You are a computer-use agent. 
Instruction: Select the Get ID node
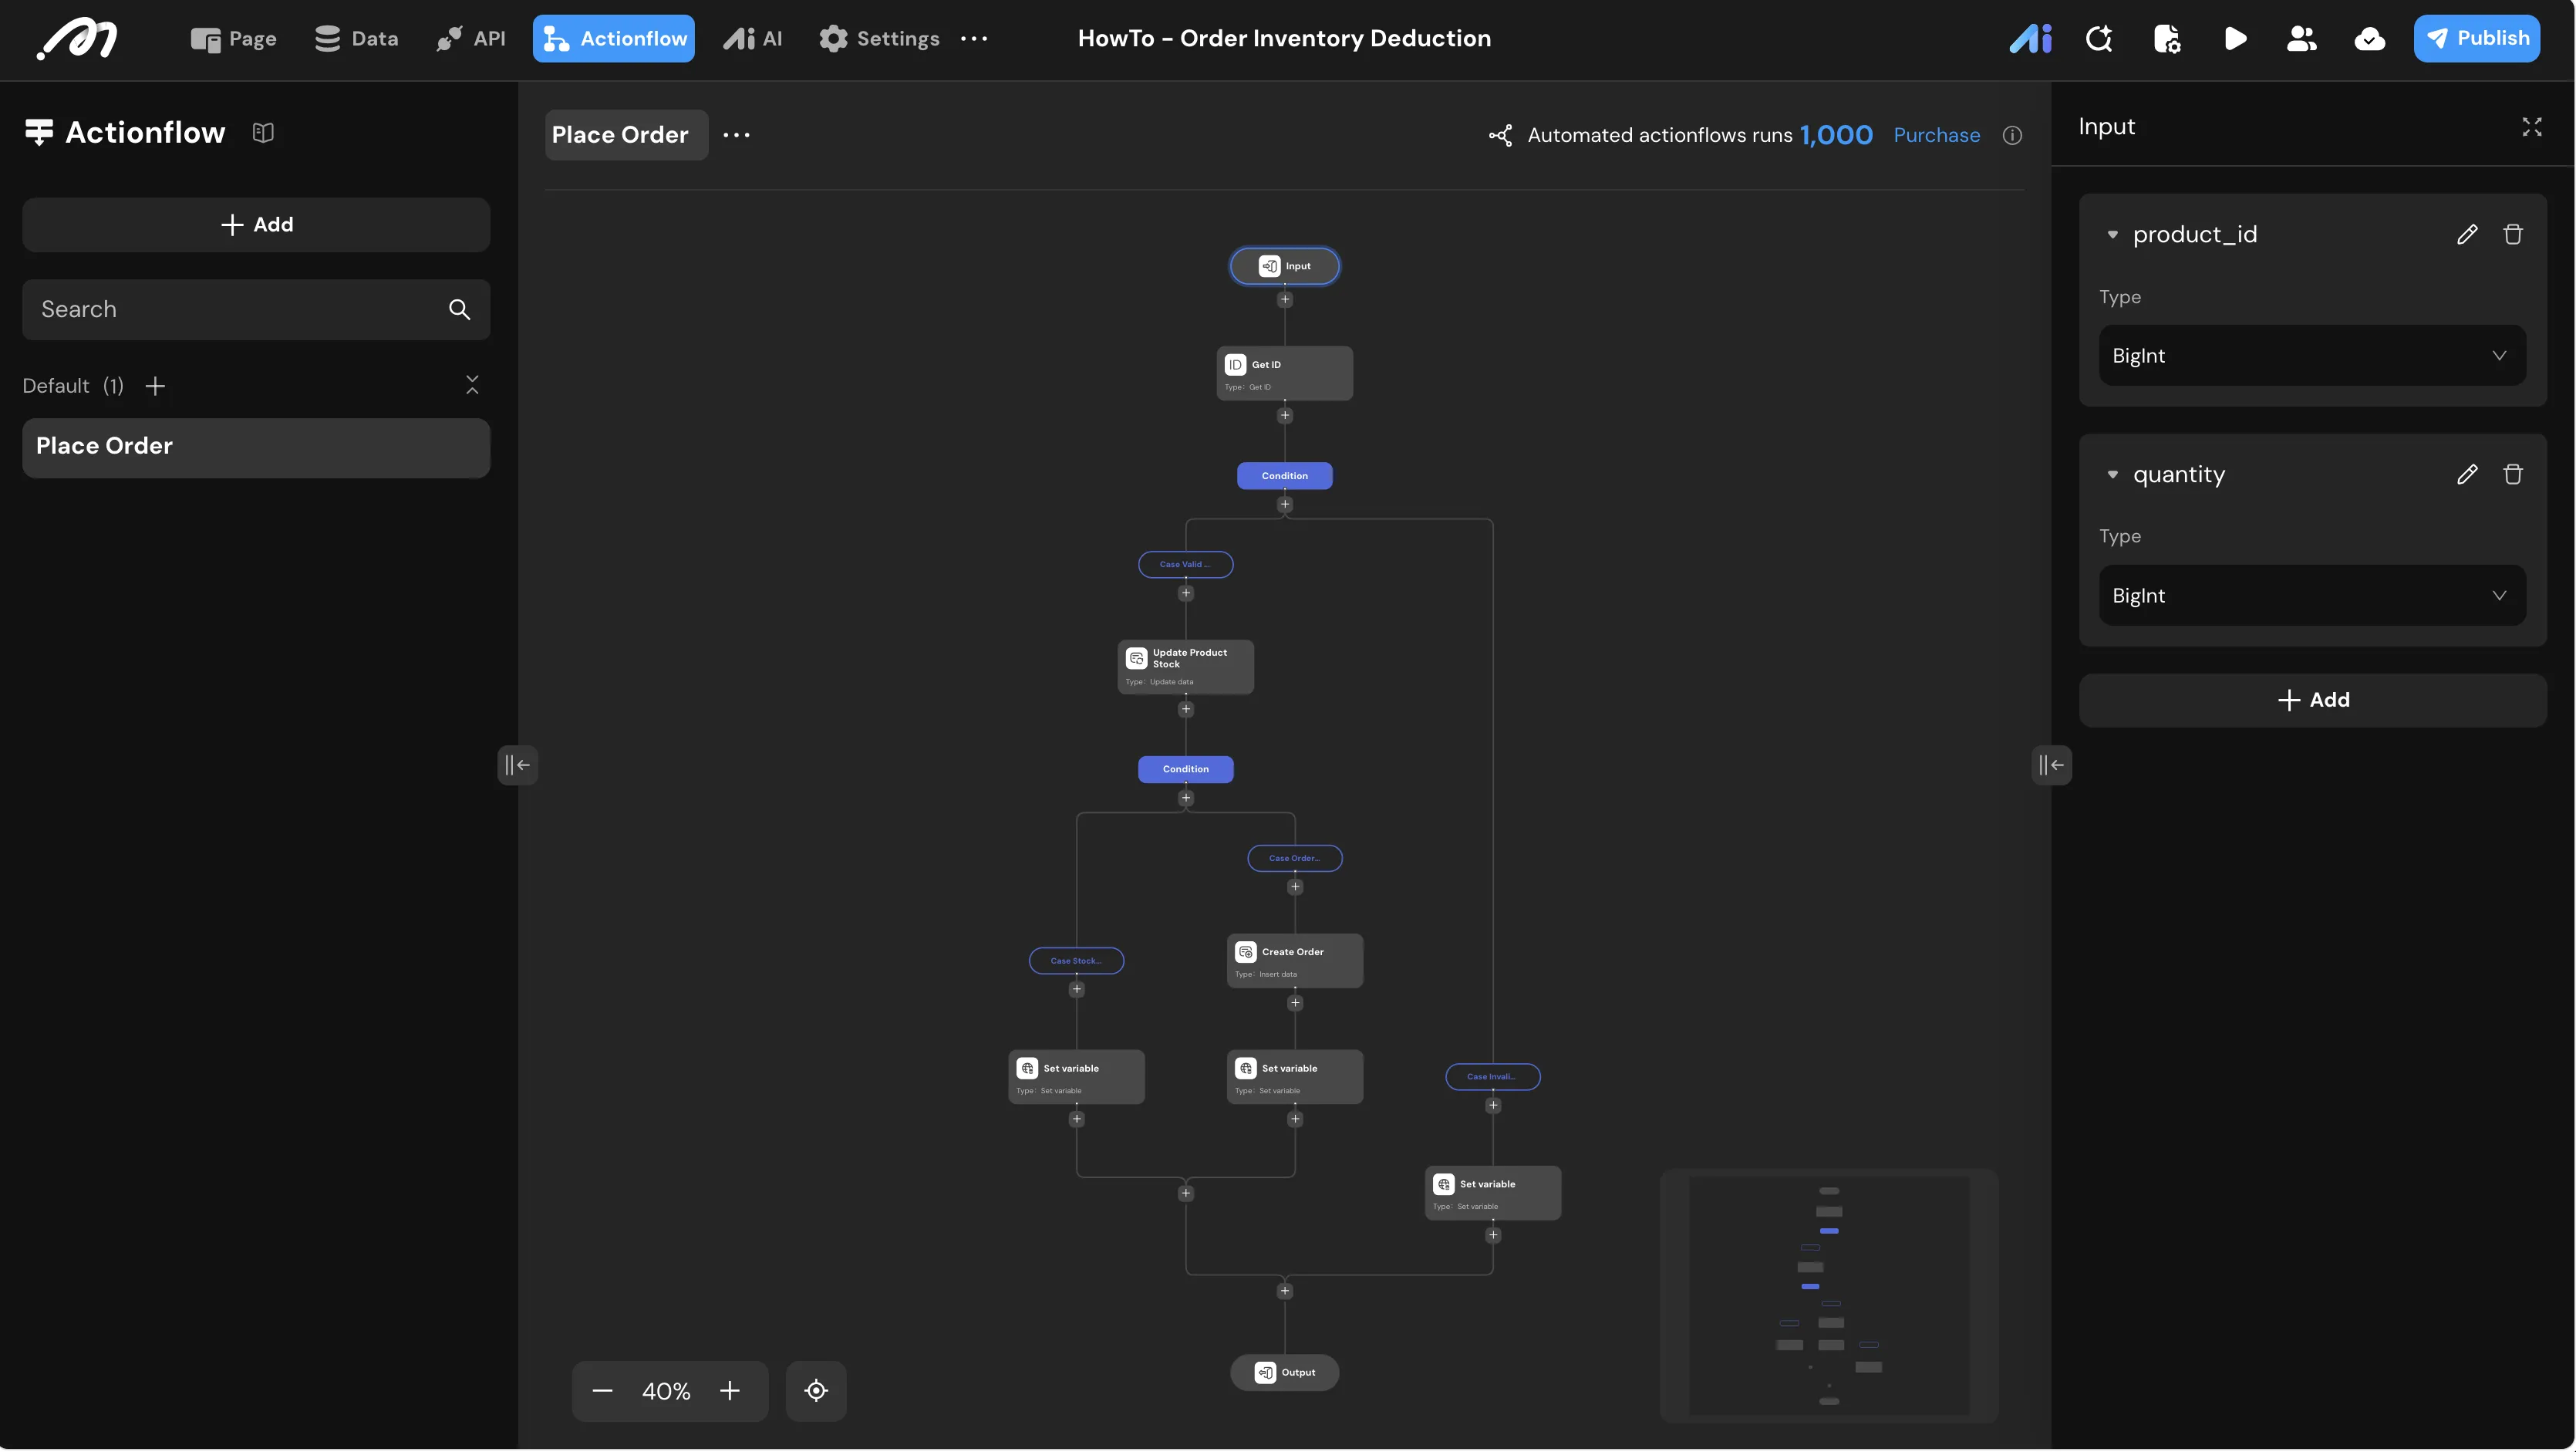point(1285,374)
